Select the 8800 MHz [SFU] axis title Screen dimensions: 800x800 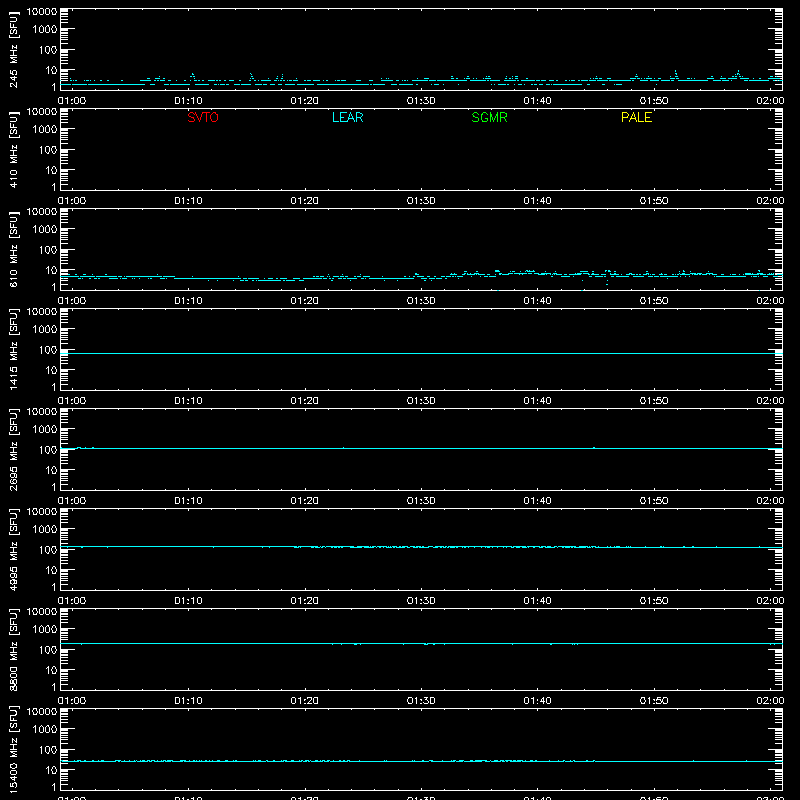(x=13, y=649)
